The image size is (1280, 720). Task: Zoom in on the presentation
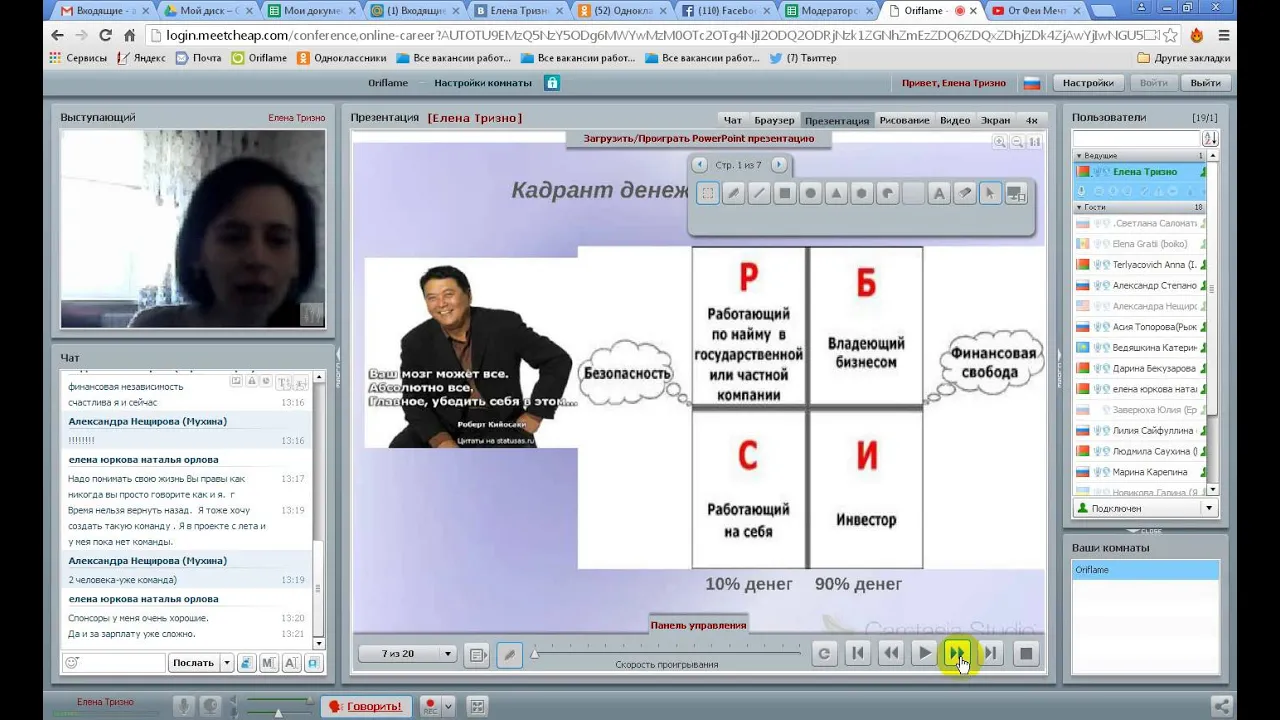pos(999,142)
